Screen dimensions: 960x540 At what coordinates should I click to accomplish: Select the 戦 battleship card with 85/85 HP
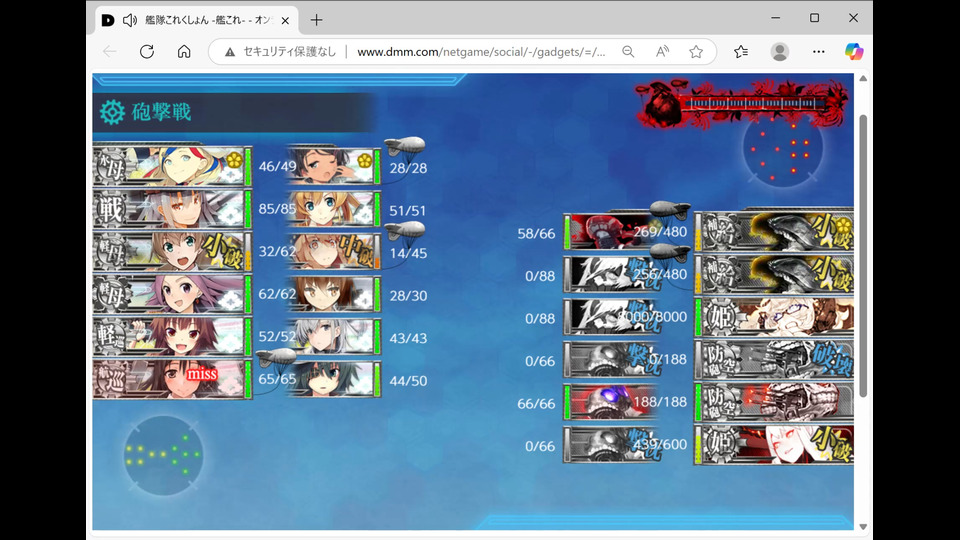[x=172, y=209]
